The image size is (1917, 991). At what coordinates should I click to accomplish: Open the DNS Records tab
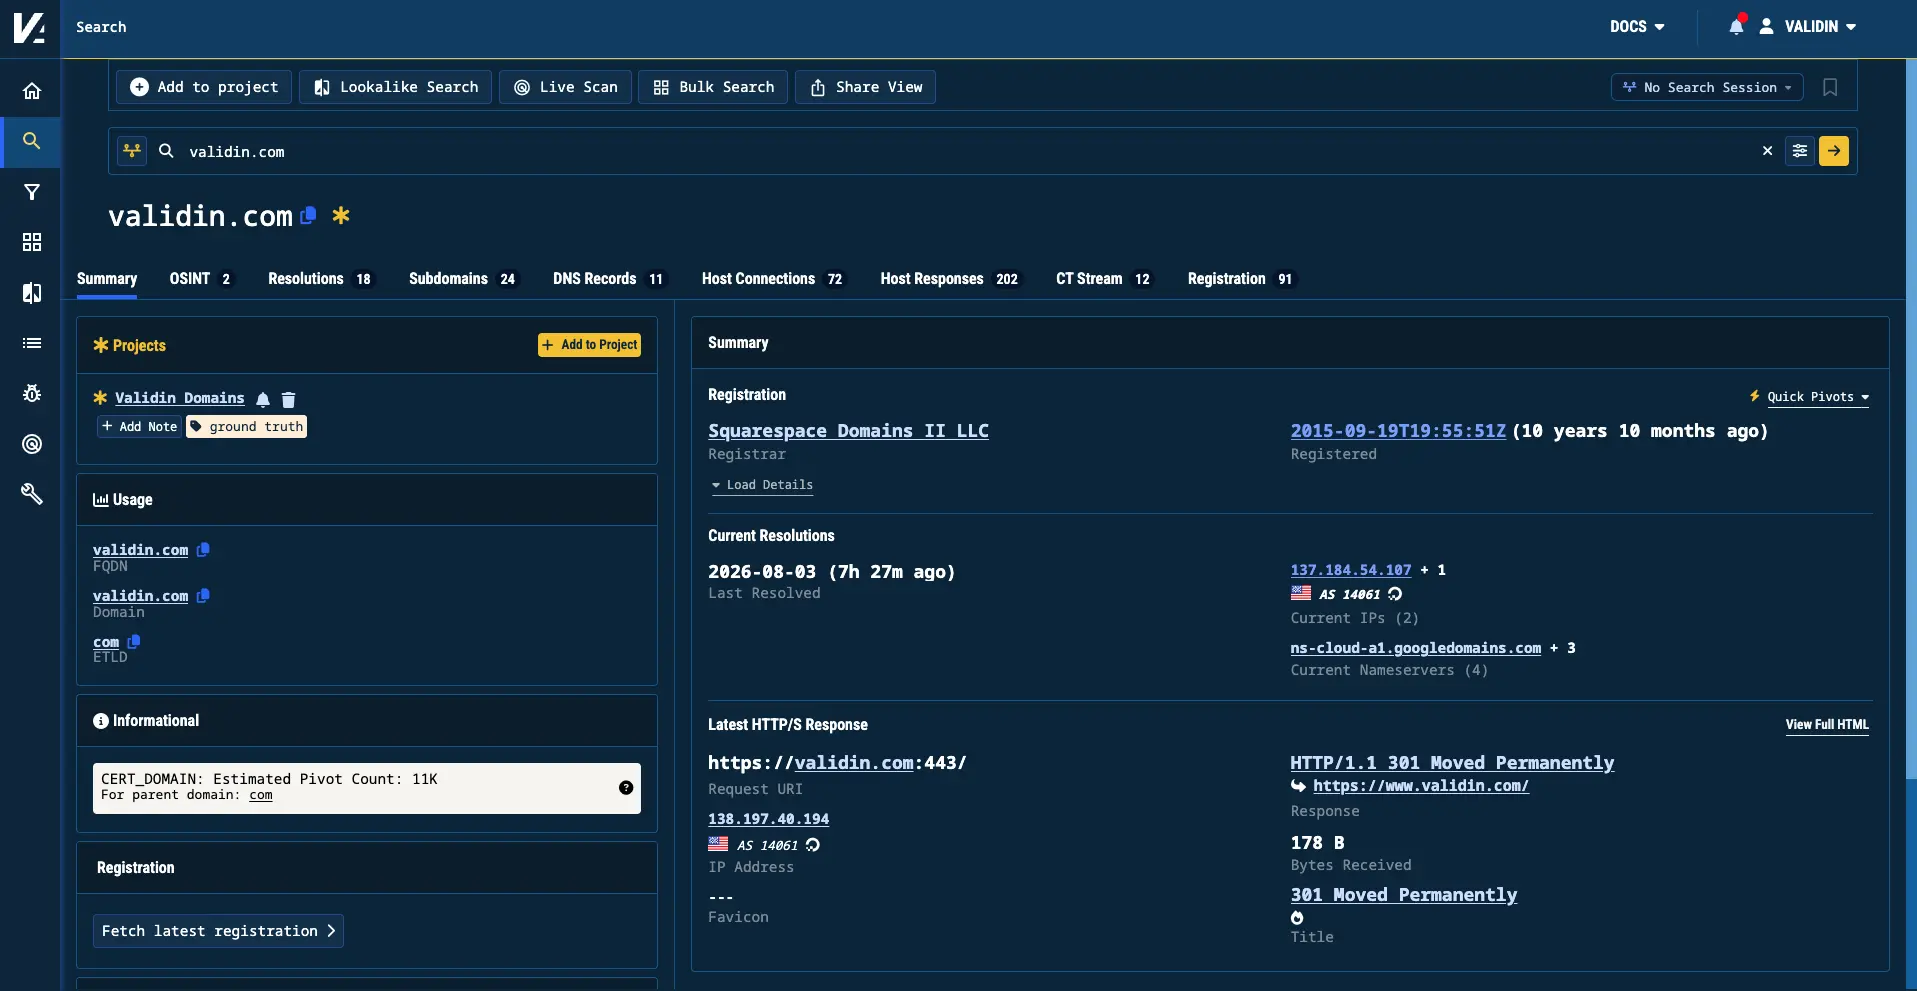pos(608,279)
